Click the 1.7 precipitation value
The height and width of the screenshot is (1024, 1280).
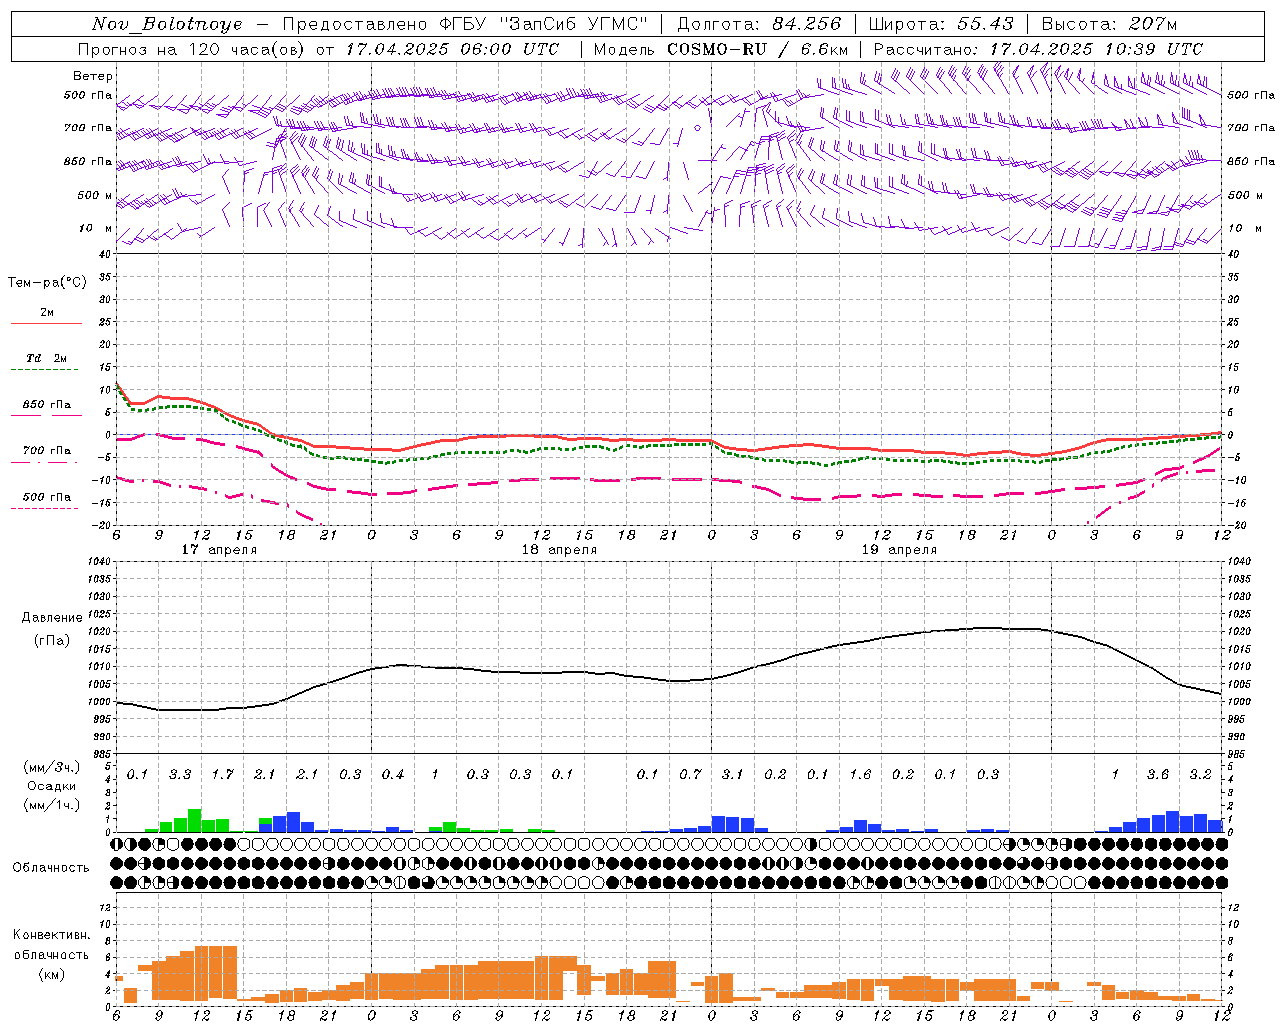pyautogui.click(x=222, y=775)
